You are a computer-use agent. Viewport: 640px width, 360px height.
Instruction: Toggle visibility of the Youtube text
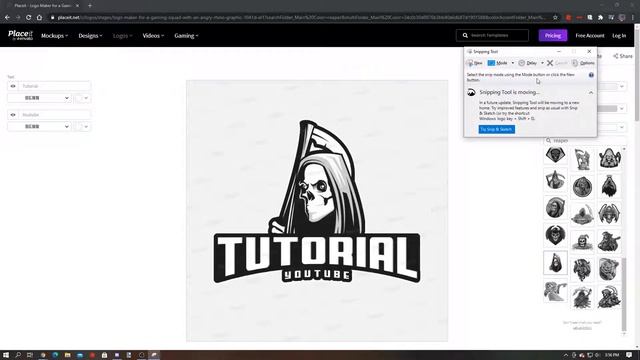(13, 115)
